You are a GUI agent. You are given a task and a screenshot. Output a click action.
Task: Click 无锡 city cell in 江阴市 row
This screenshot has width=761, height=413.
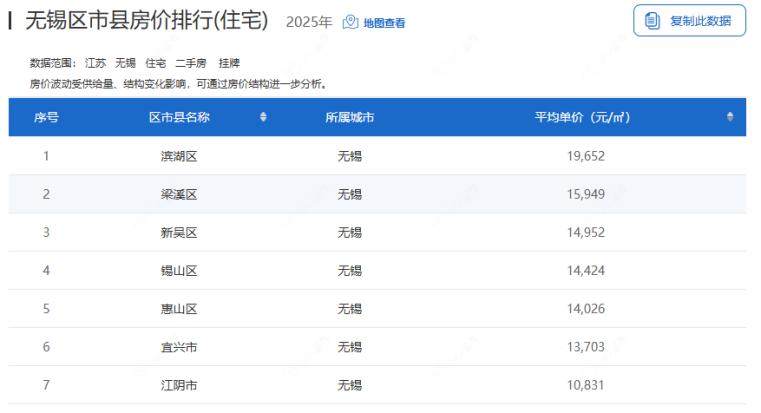click(350, 385)
